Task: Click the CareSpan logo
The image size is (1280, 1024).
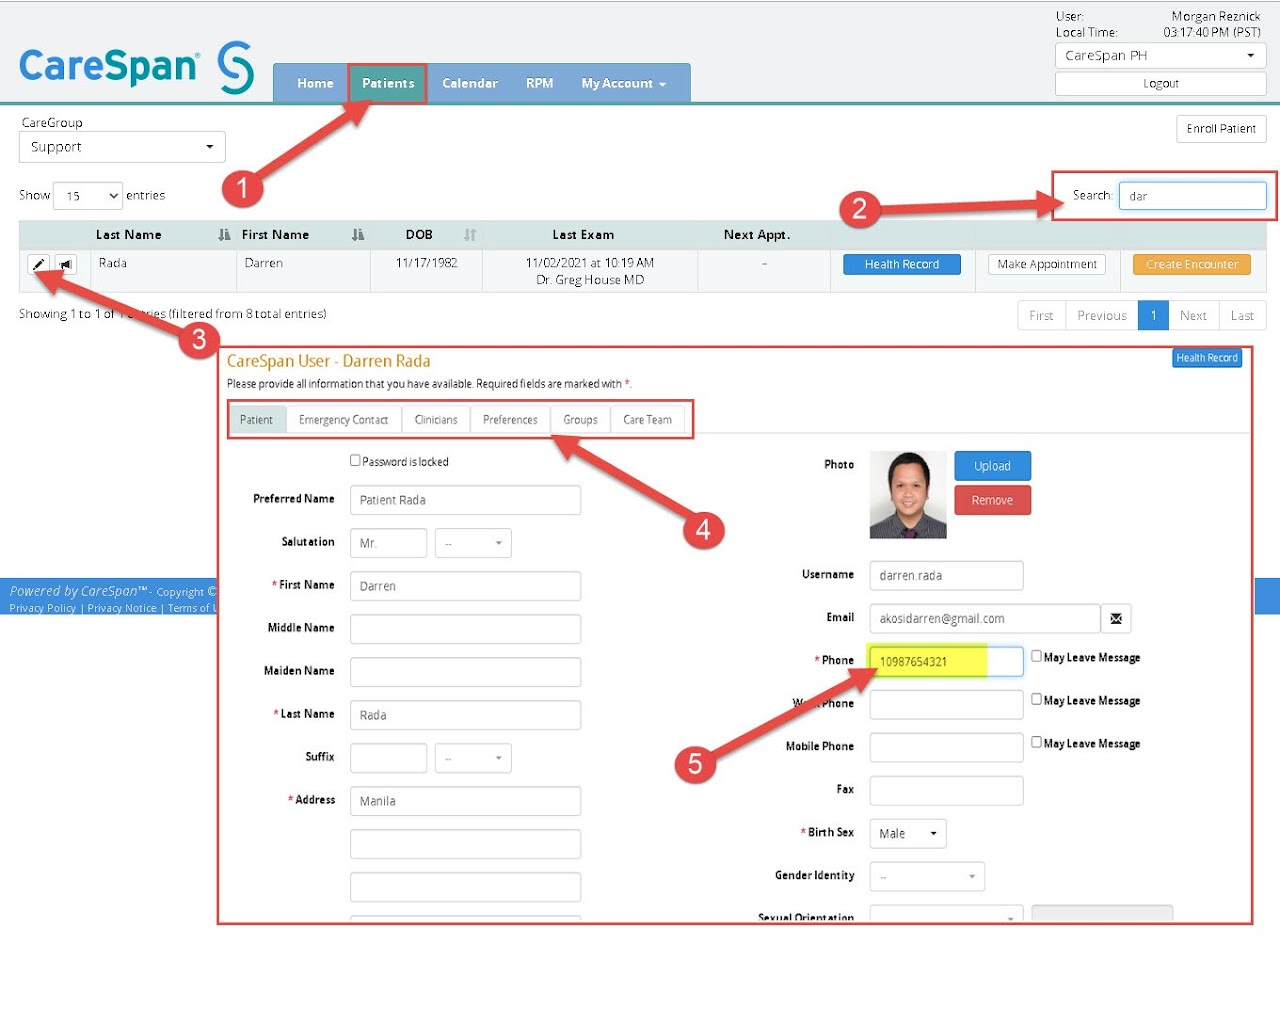Action: click(x=137, y=67)
